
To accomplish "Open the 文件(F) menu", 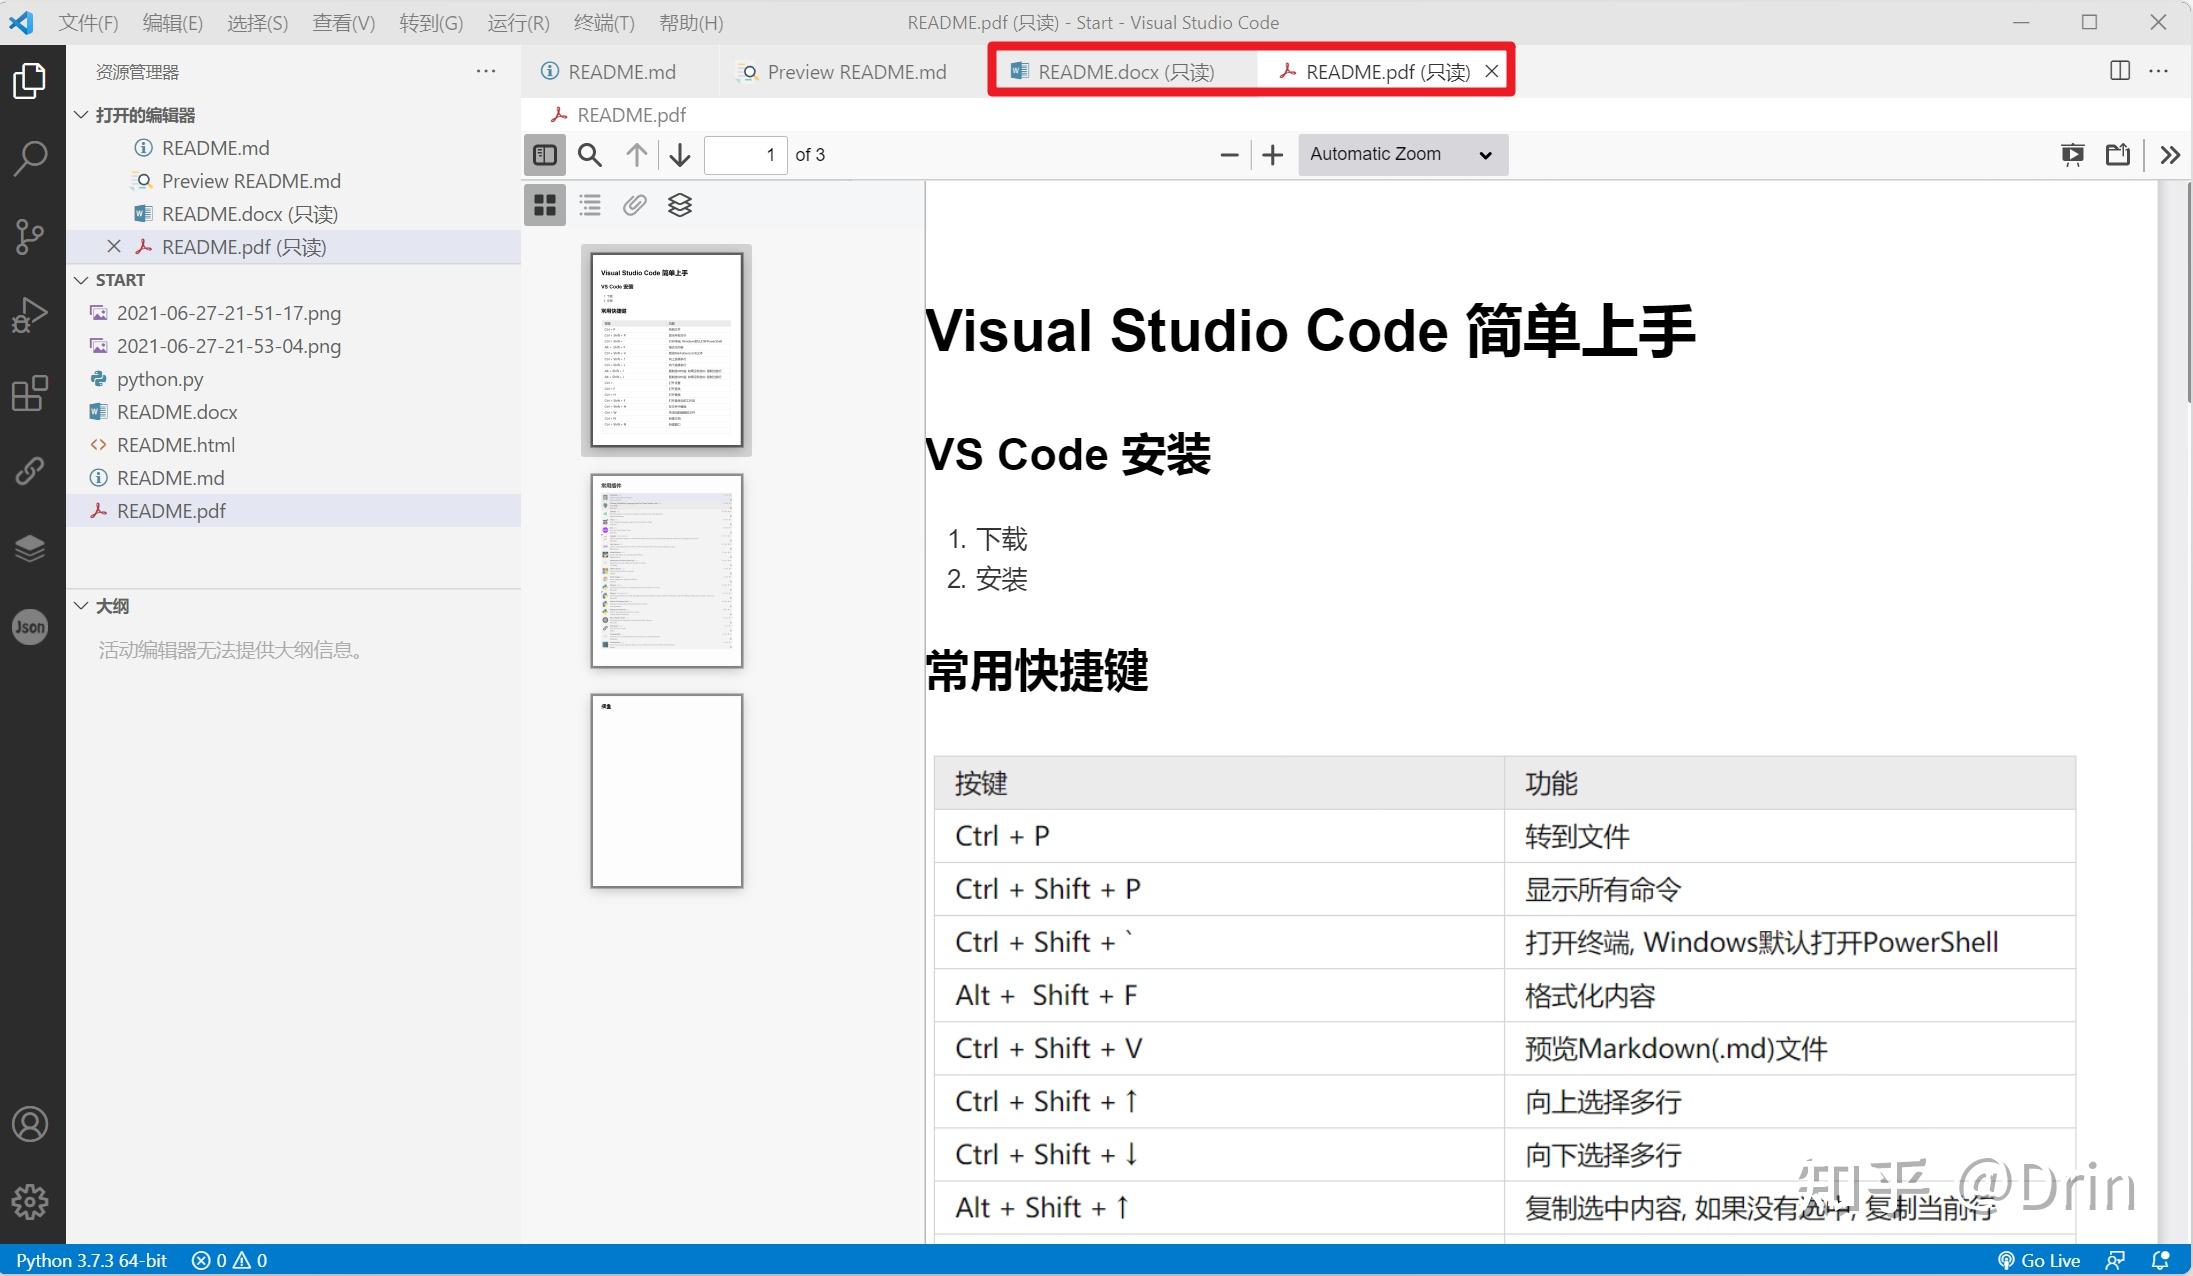I will coord(88,22).
